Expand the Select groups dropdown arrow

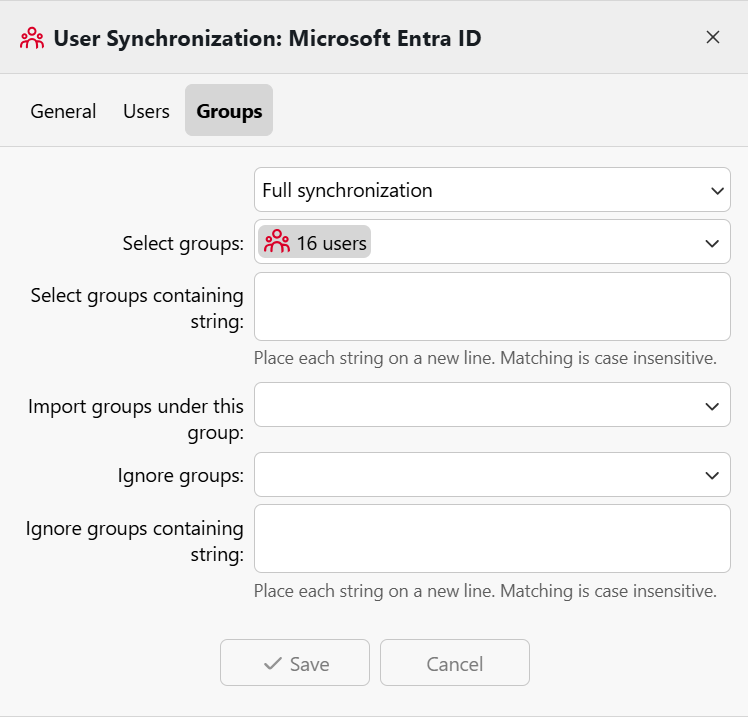[x=712, y=243]
